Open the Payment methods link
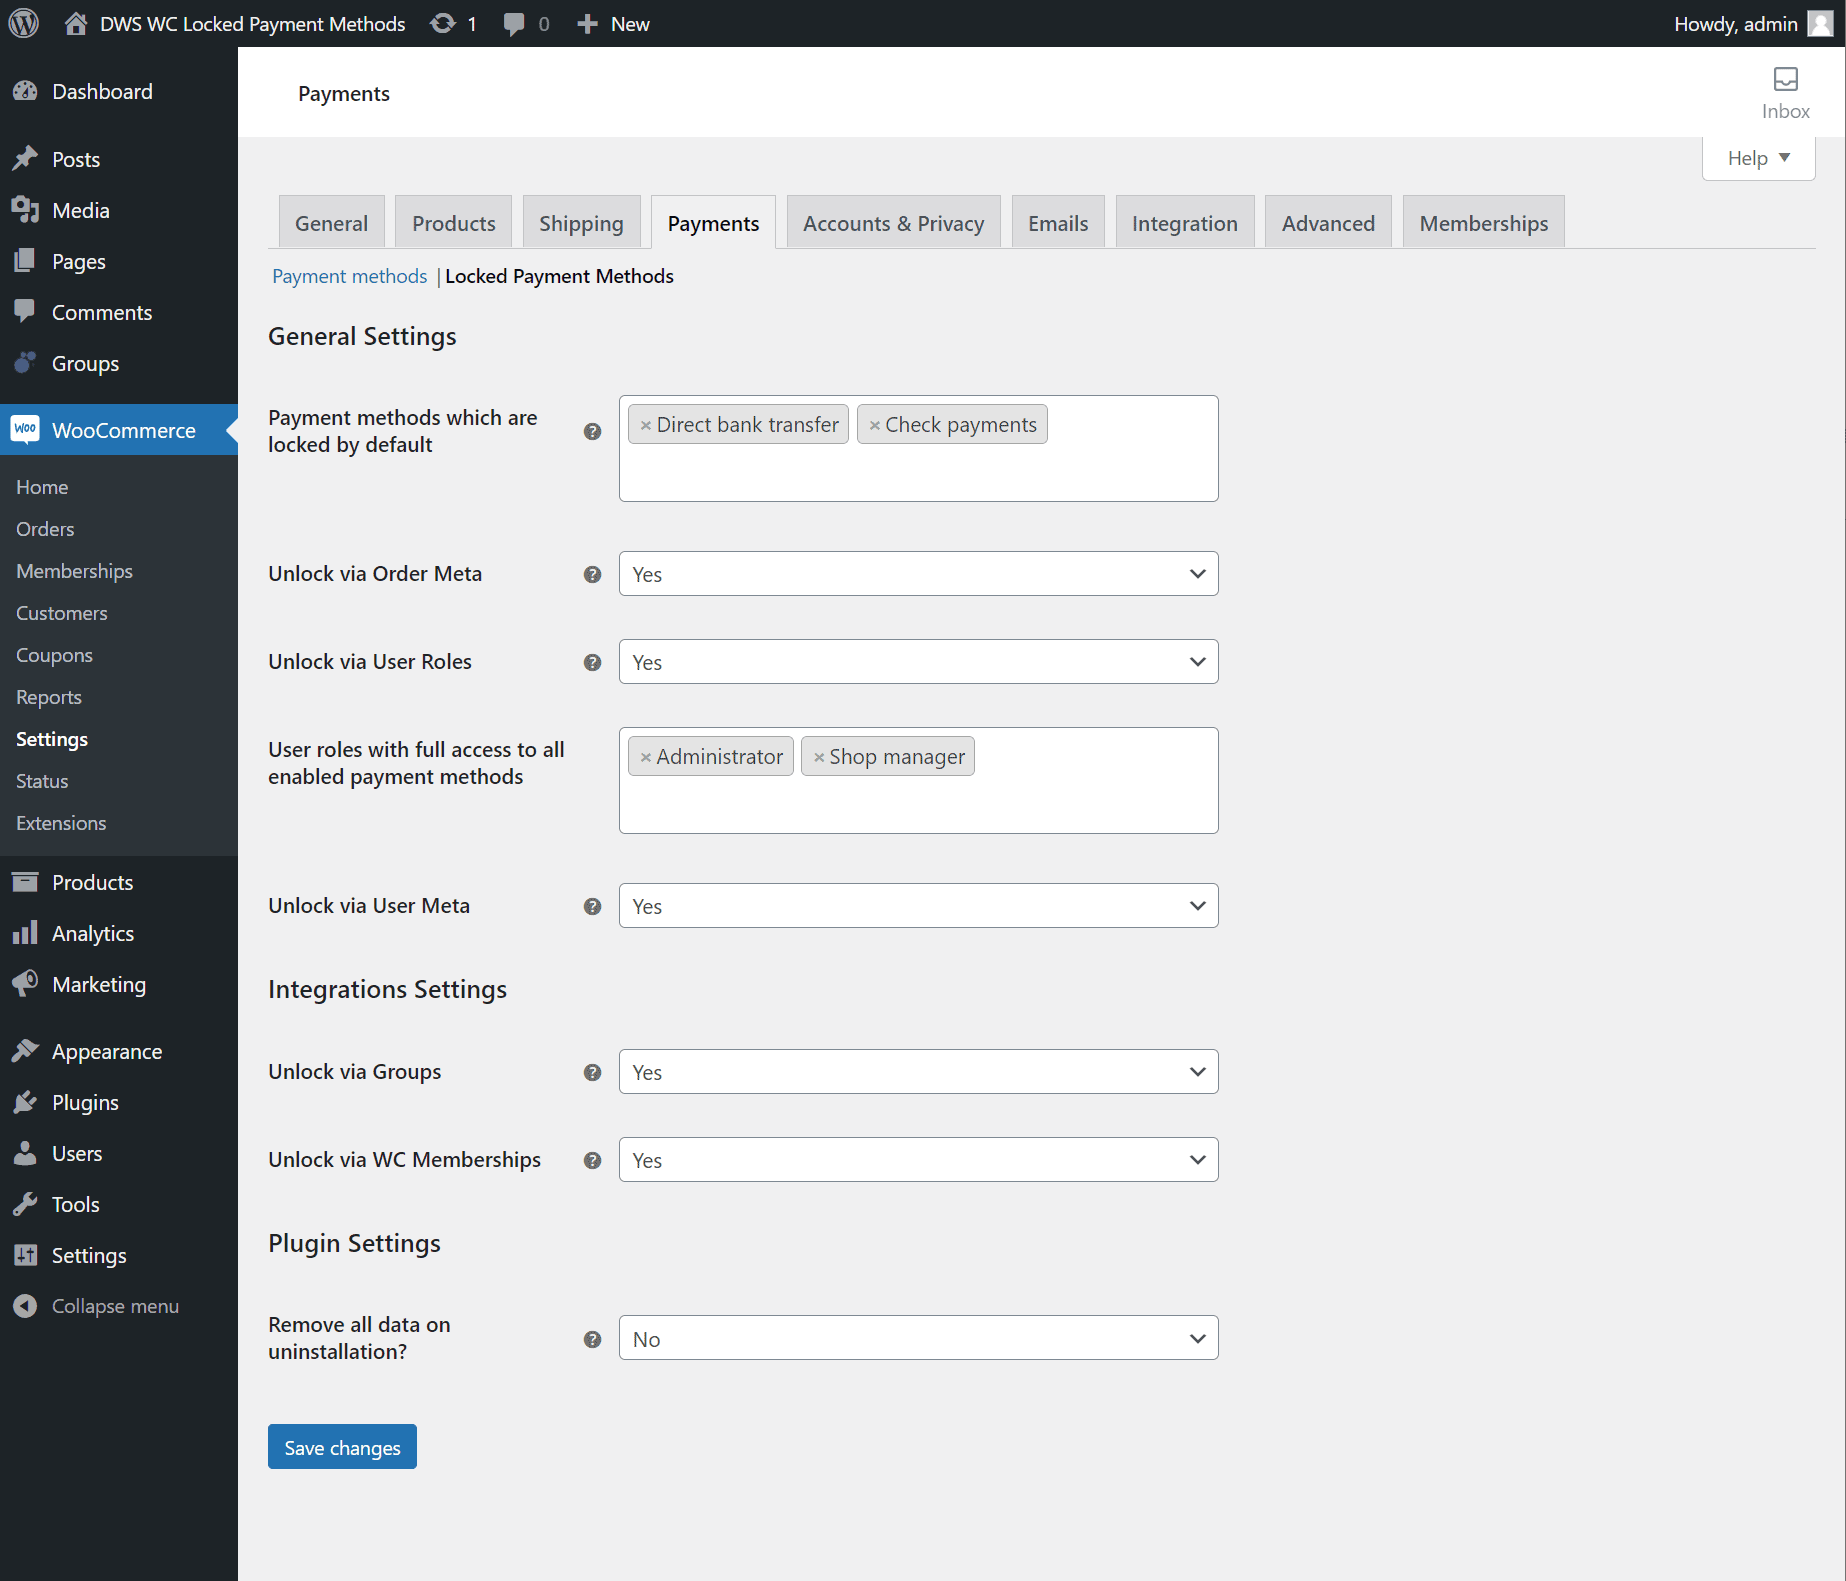The width and height of the screenshot is (1846, 1581). tap(349, 276)
